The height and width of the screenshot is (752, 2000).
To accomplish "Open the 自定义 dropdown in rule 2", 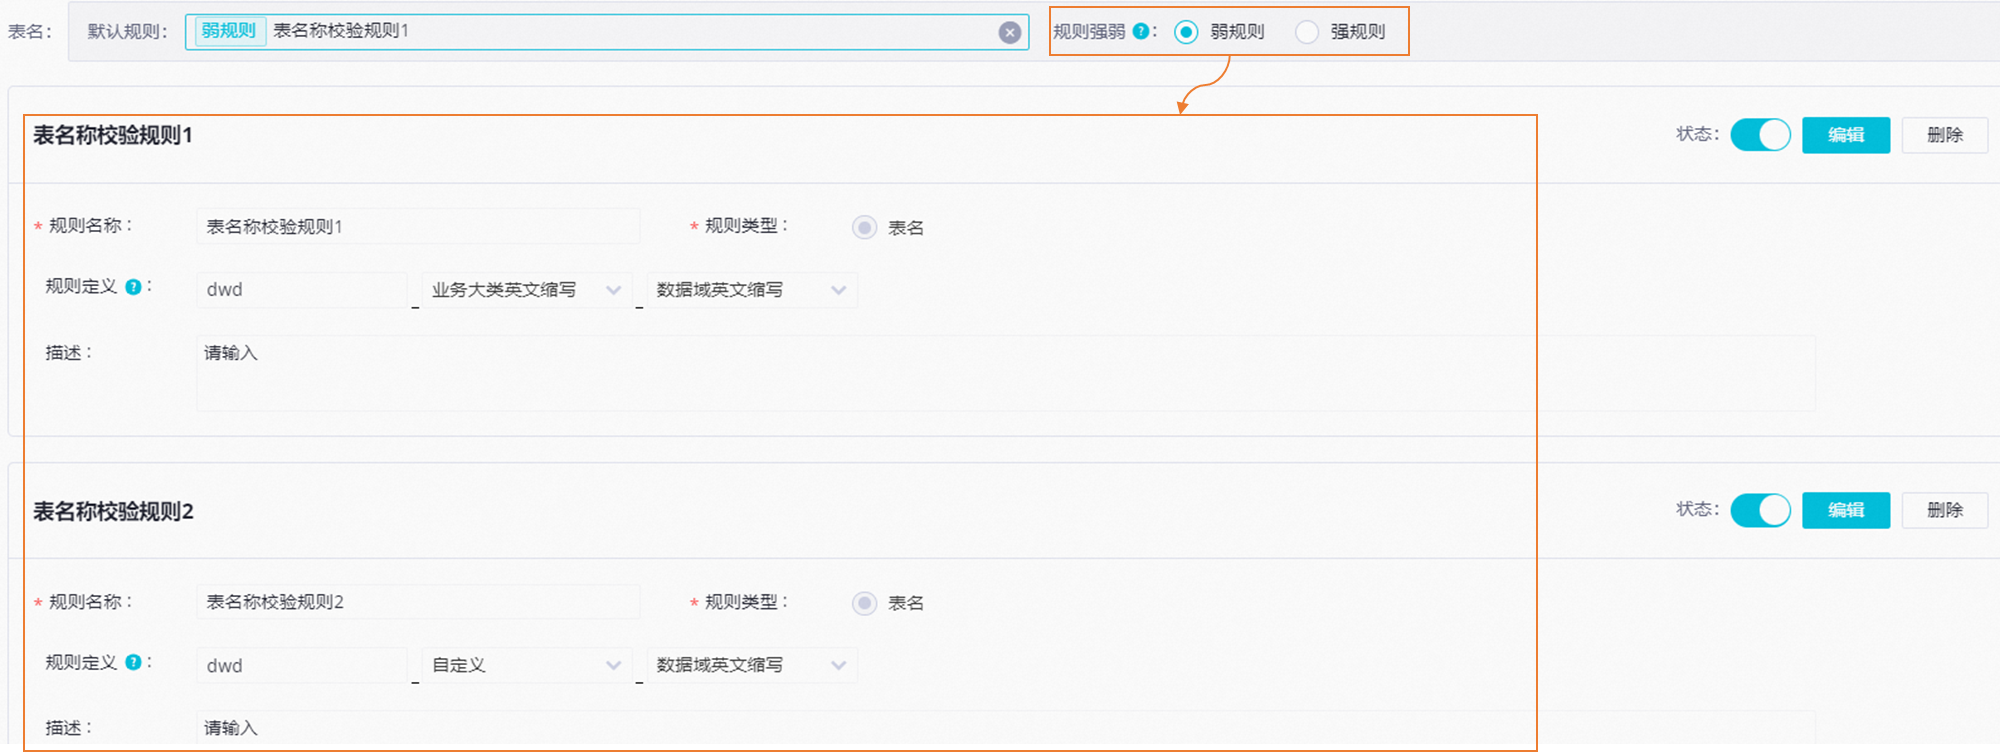I will (x=527, y=665).
